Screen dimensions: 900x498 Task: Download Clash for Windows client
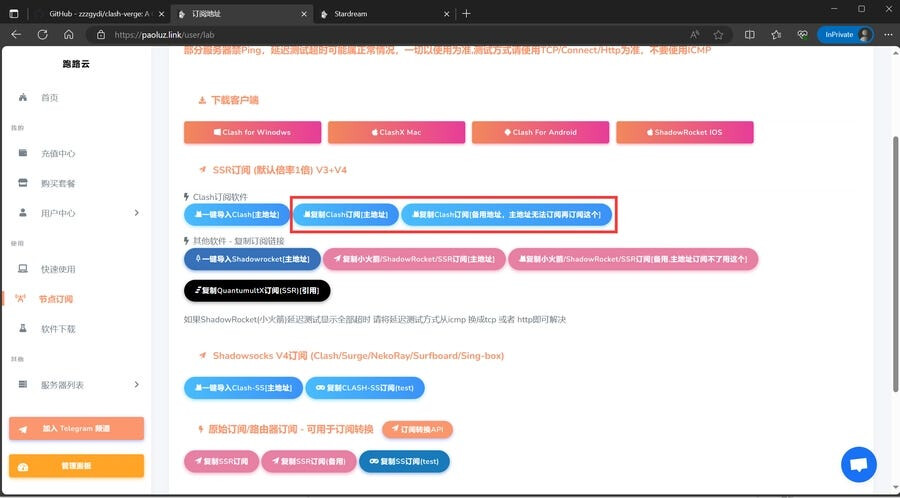253,132
